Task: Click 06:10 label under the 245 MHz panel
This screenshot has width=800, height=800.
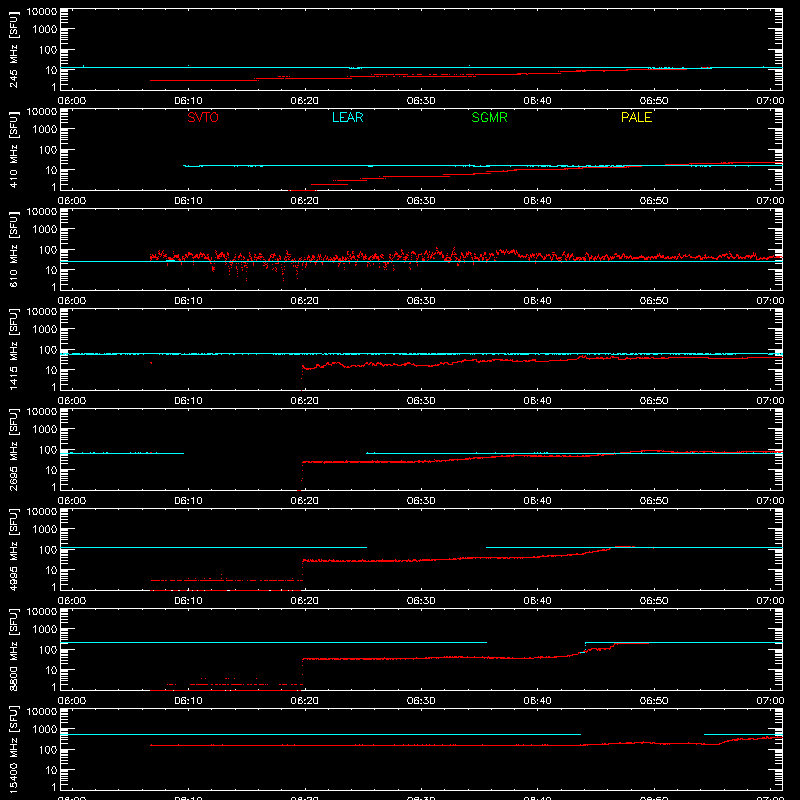Action: click(188, 101)
